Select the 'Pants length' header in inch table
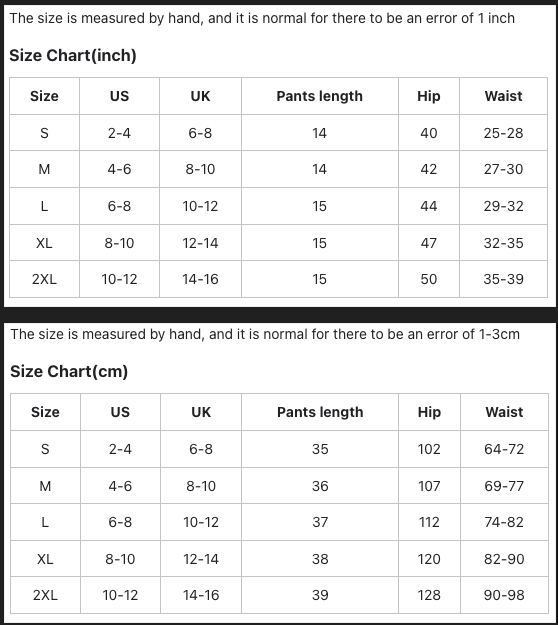The width and height of the screenshot is (558, 625). click(320, 96)
